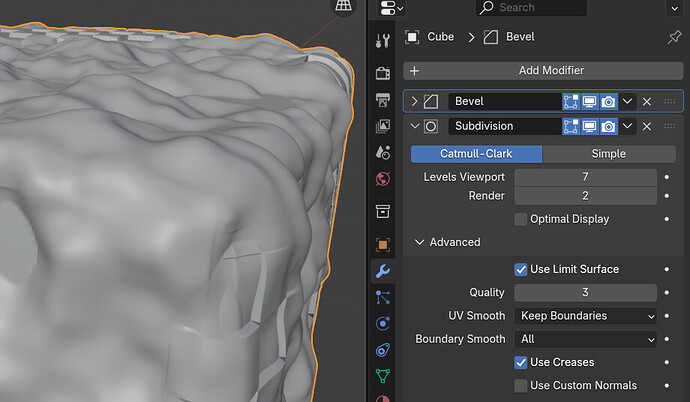Open Subdivision modifier extra options dropdown

coord(627,127)
